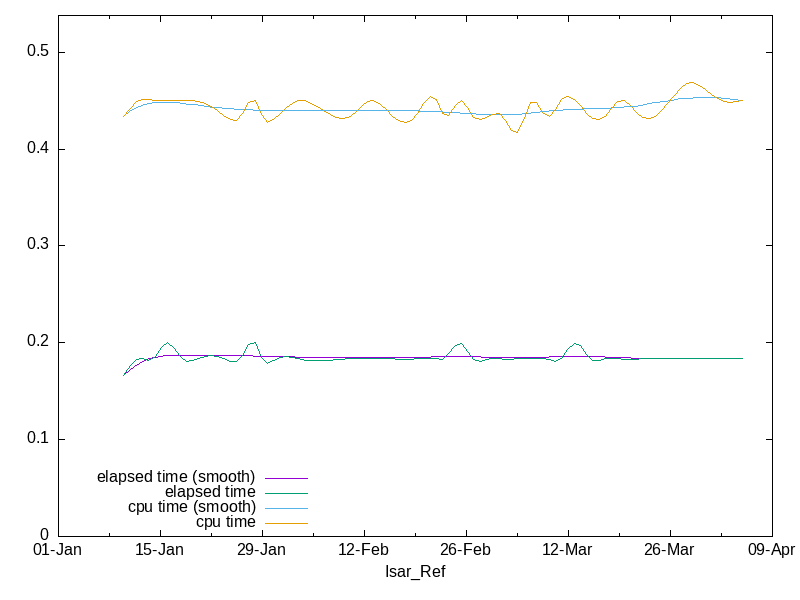Screen dimensions: 800x600
Task: Click the purple line sample for elapsed time (smooth)
Action: click(285, 478)
